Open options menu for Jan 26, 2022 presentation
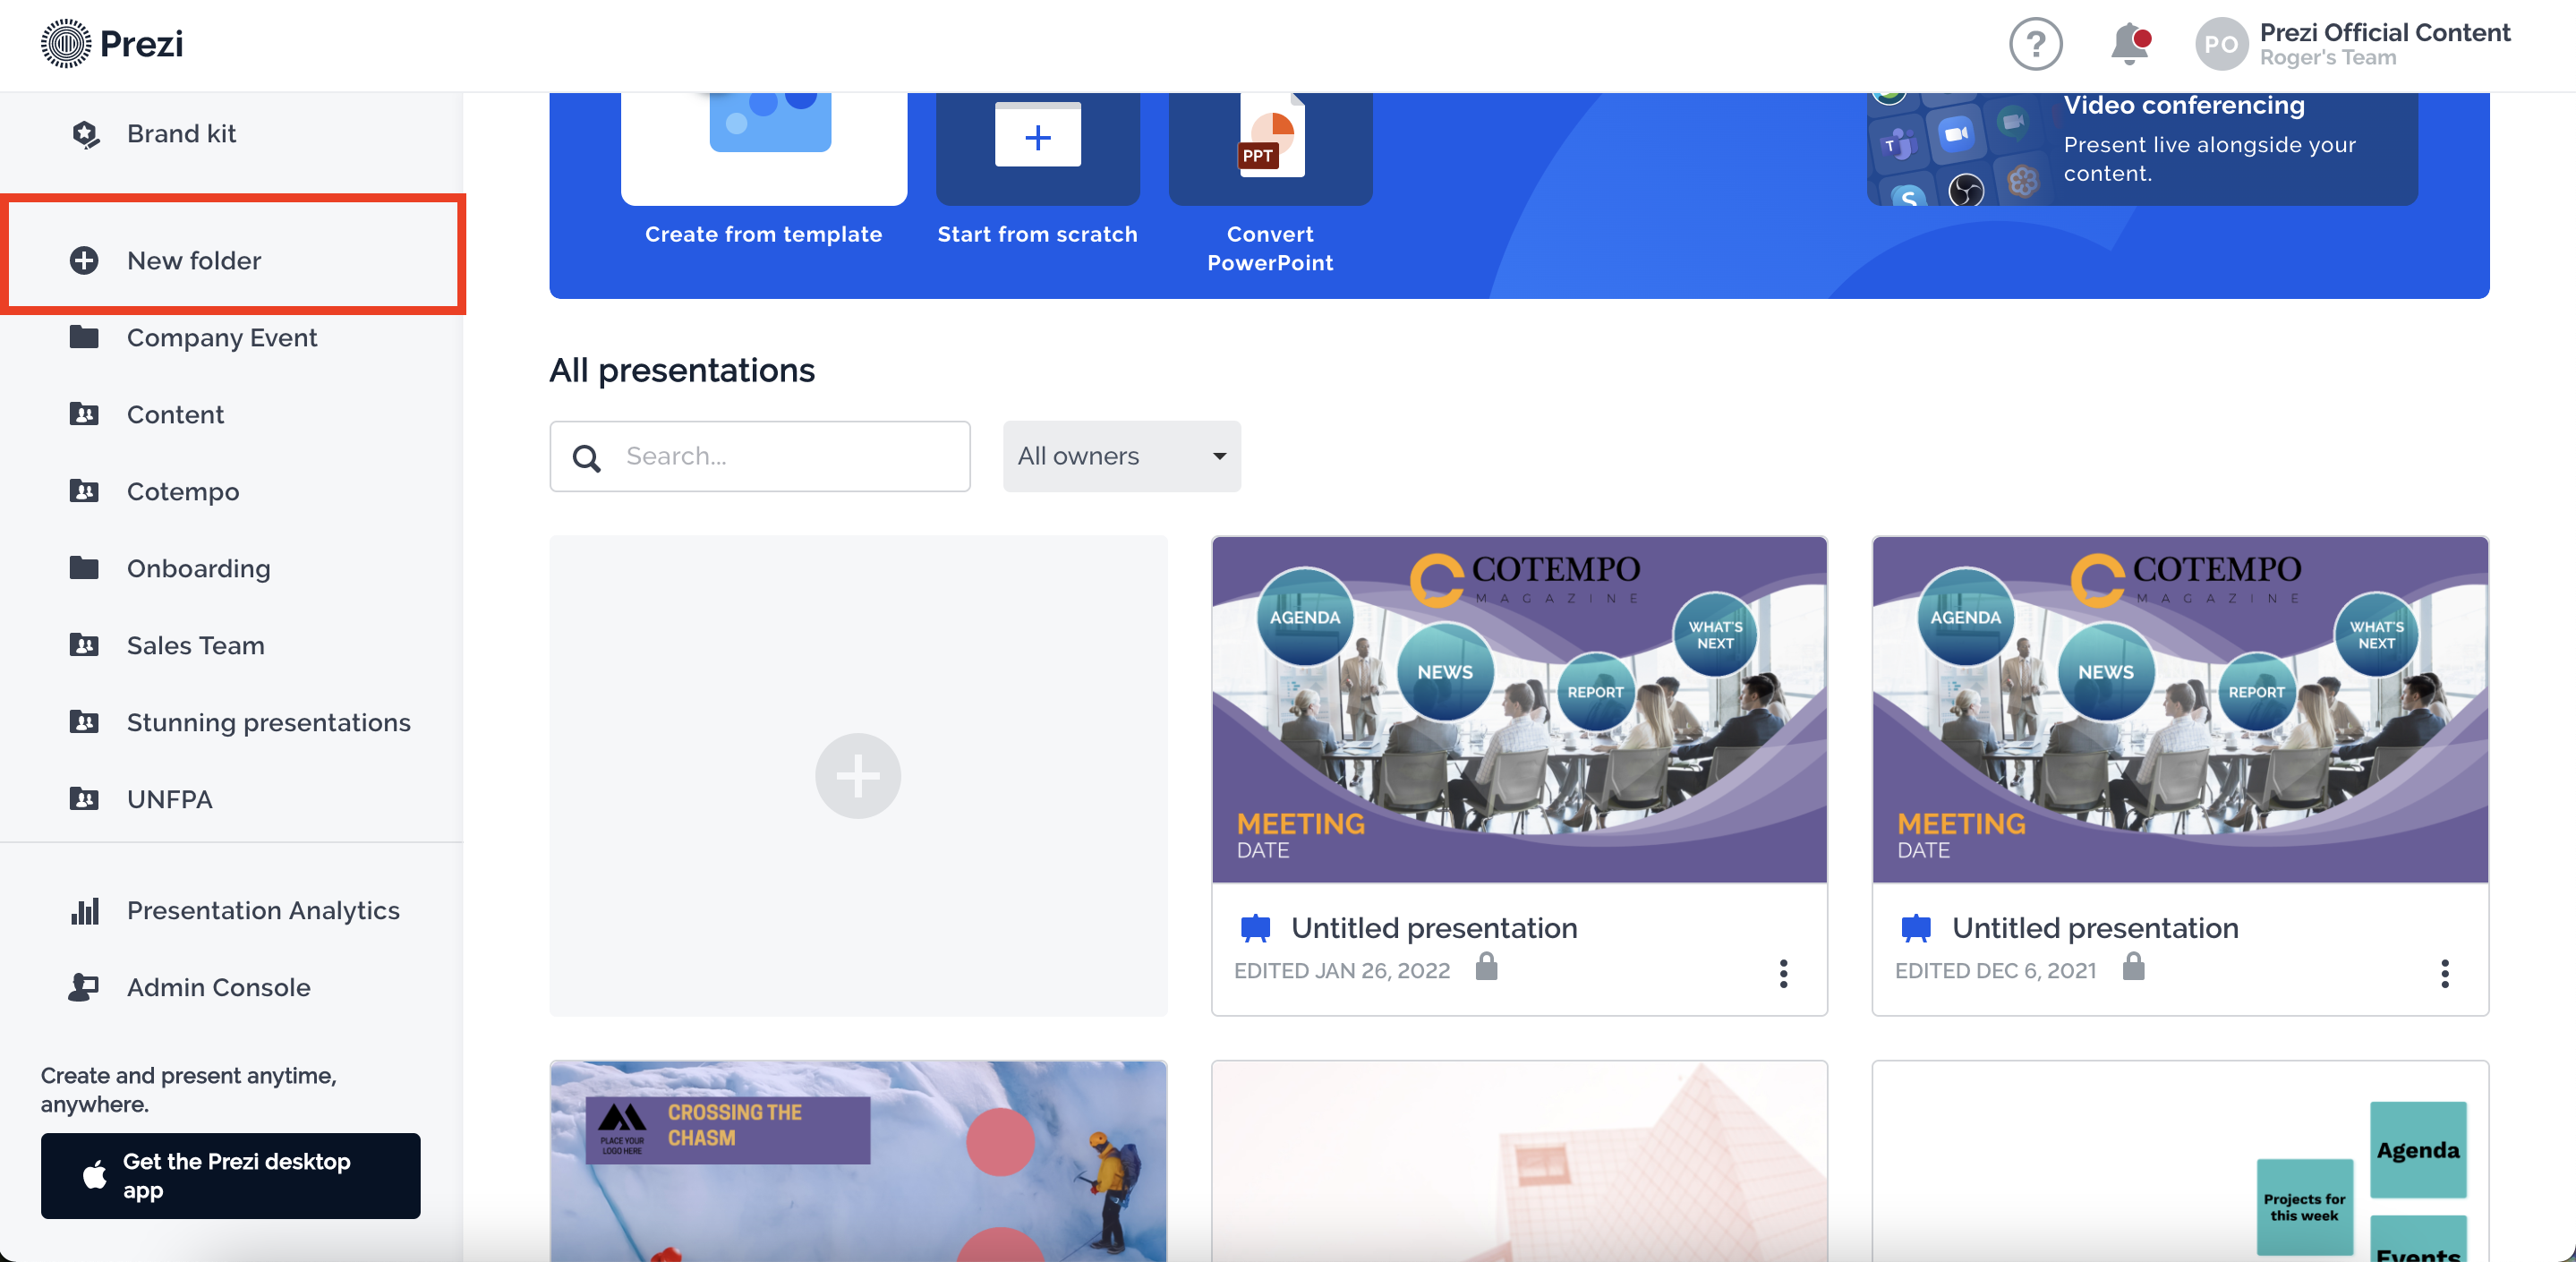 point(1782,973)
